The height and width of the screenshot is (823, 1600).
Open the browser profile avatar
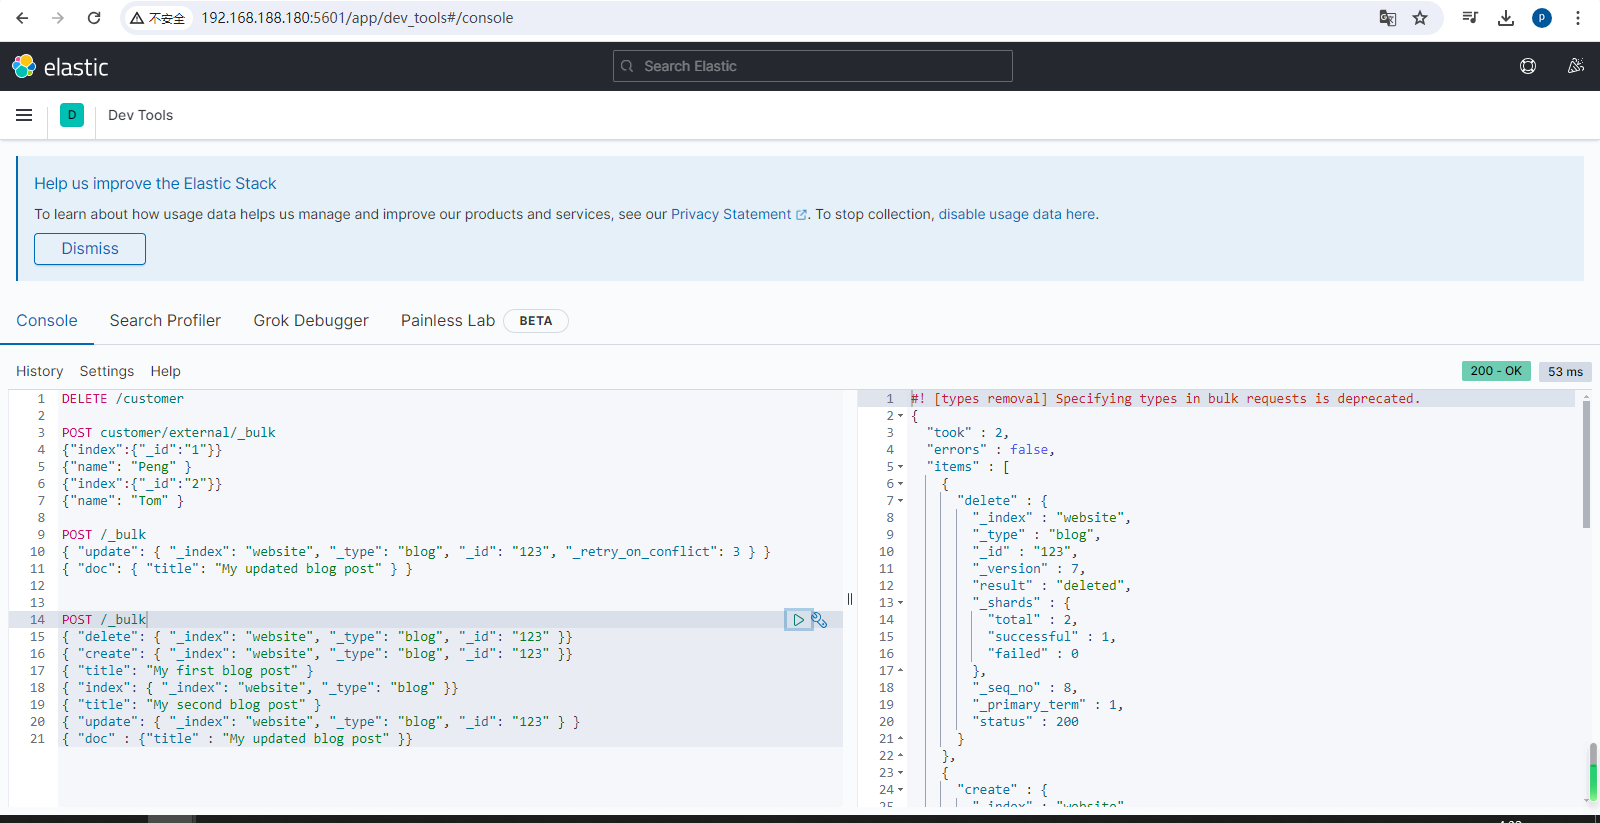(1542, 18)
